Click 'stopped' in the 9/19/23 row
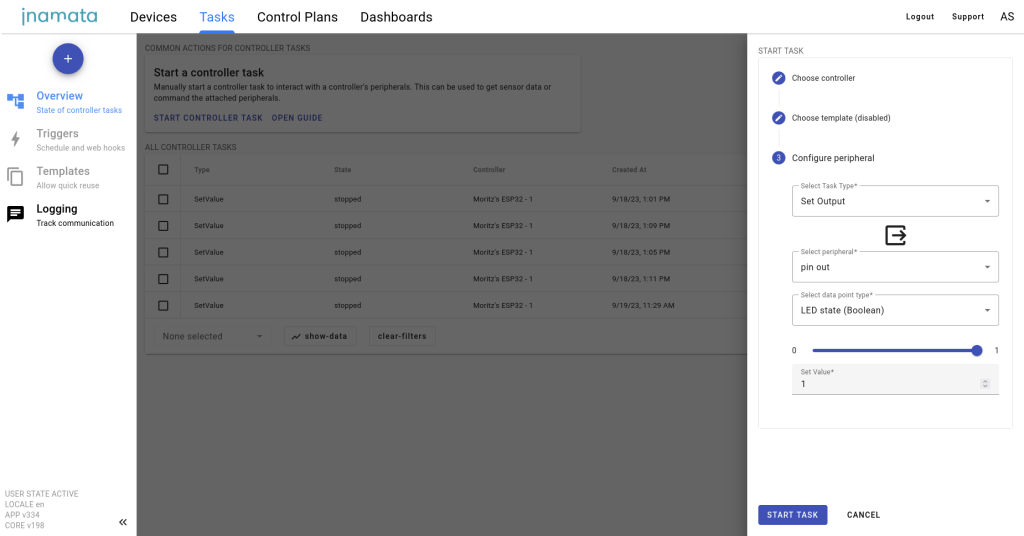The width and height of the screenshot is (1024, 536). pyautogui.click(x=347, y=306)
